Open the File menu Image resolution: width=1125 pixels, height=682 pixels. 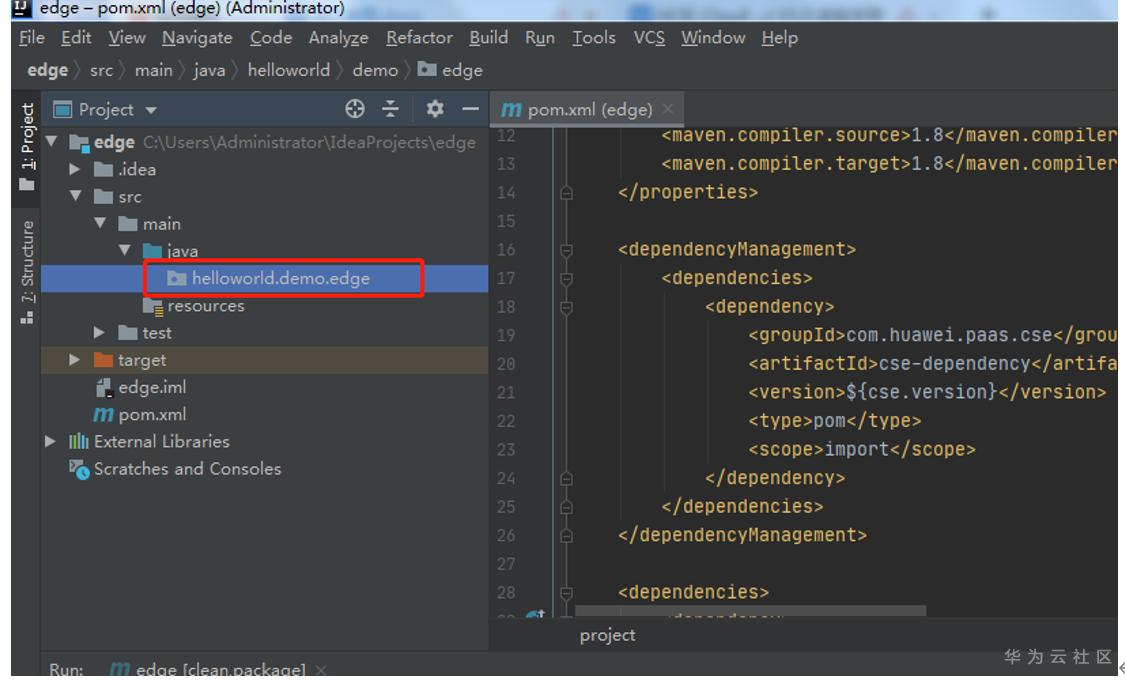pos(32,37)
